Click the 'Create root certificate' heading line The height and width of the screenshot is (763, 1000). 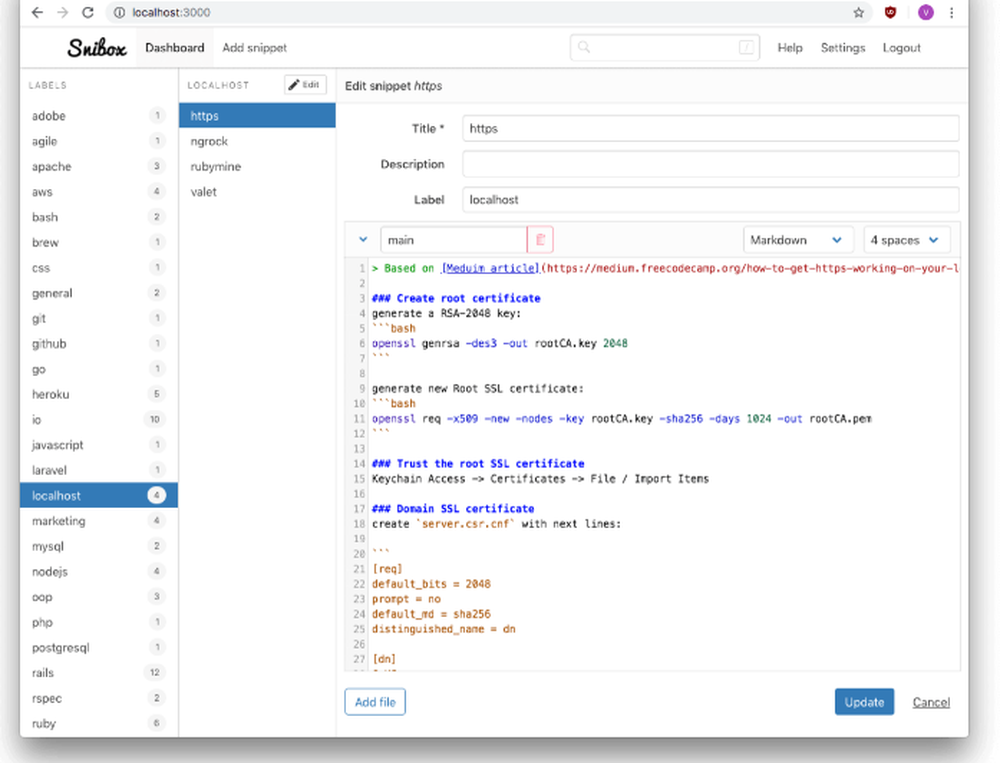pos(456,298)
